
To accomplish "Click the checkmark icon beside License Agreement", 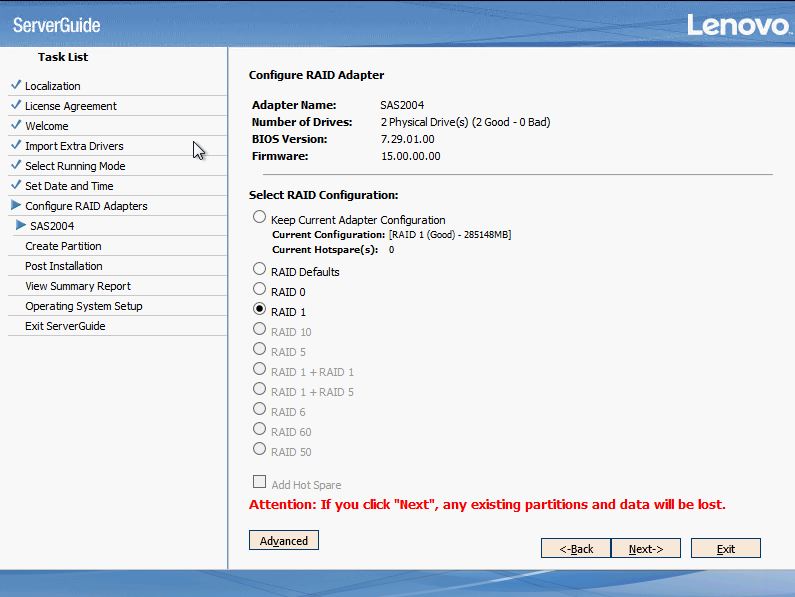I will (16, 104).
